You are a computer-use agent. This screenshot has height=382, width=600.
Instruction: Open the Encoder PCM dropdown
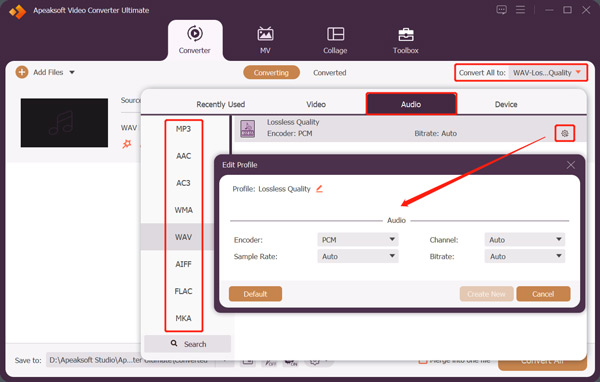point(358,240)
